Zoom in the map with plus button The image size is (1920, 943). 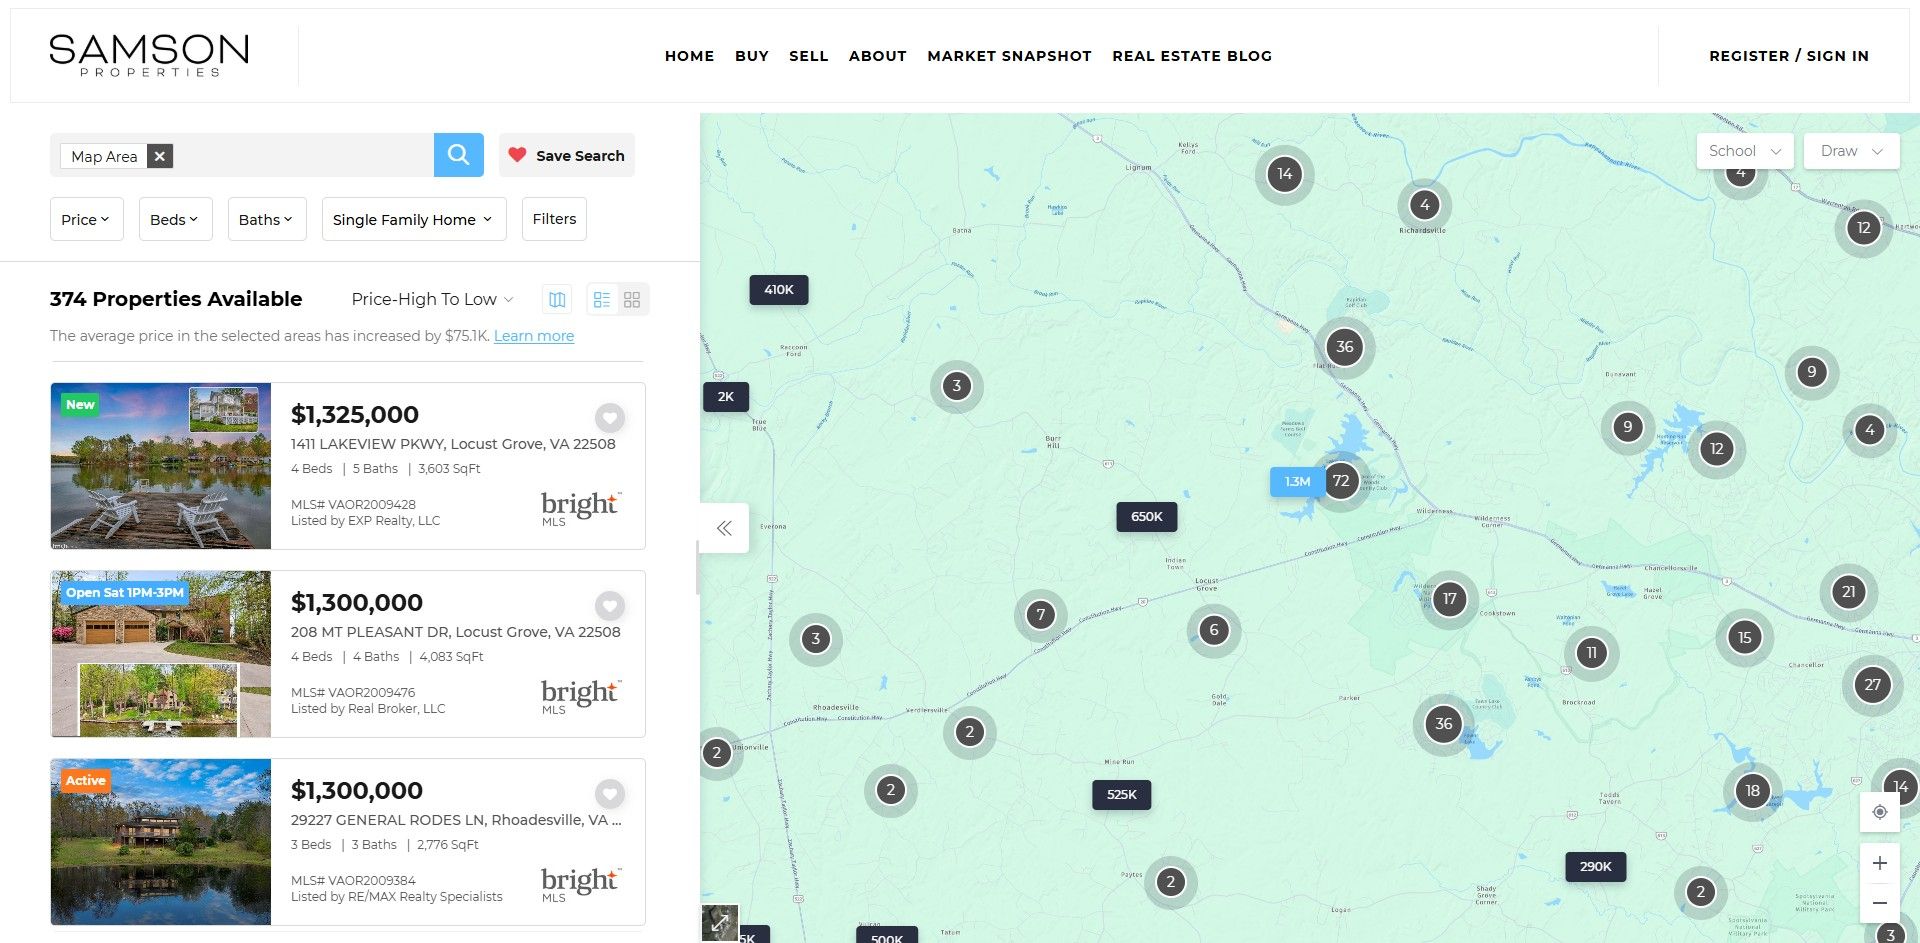pyautogui.click(x=1880, y=863)
